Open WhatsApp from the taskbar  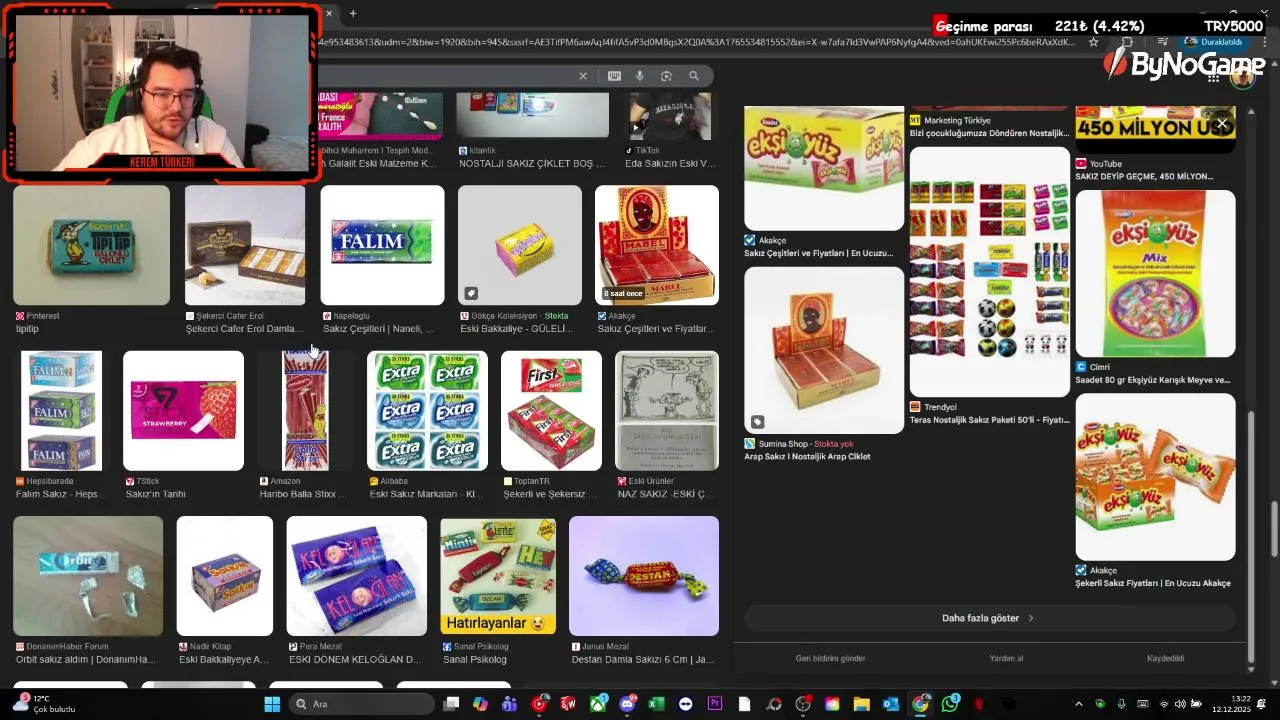coord(950,704)
